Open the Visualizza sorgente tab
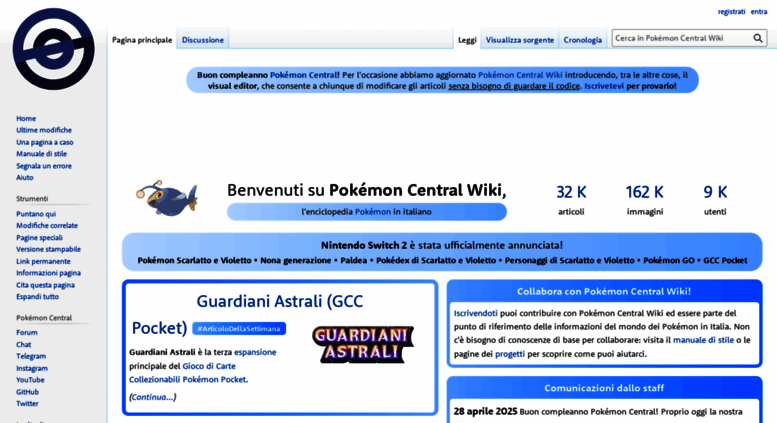777x423 pixels. (x=519, y=40)
